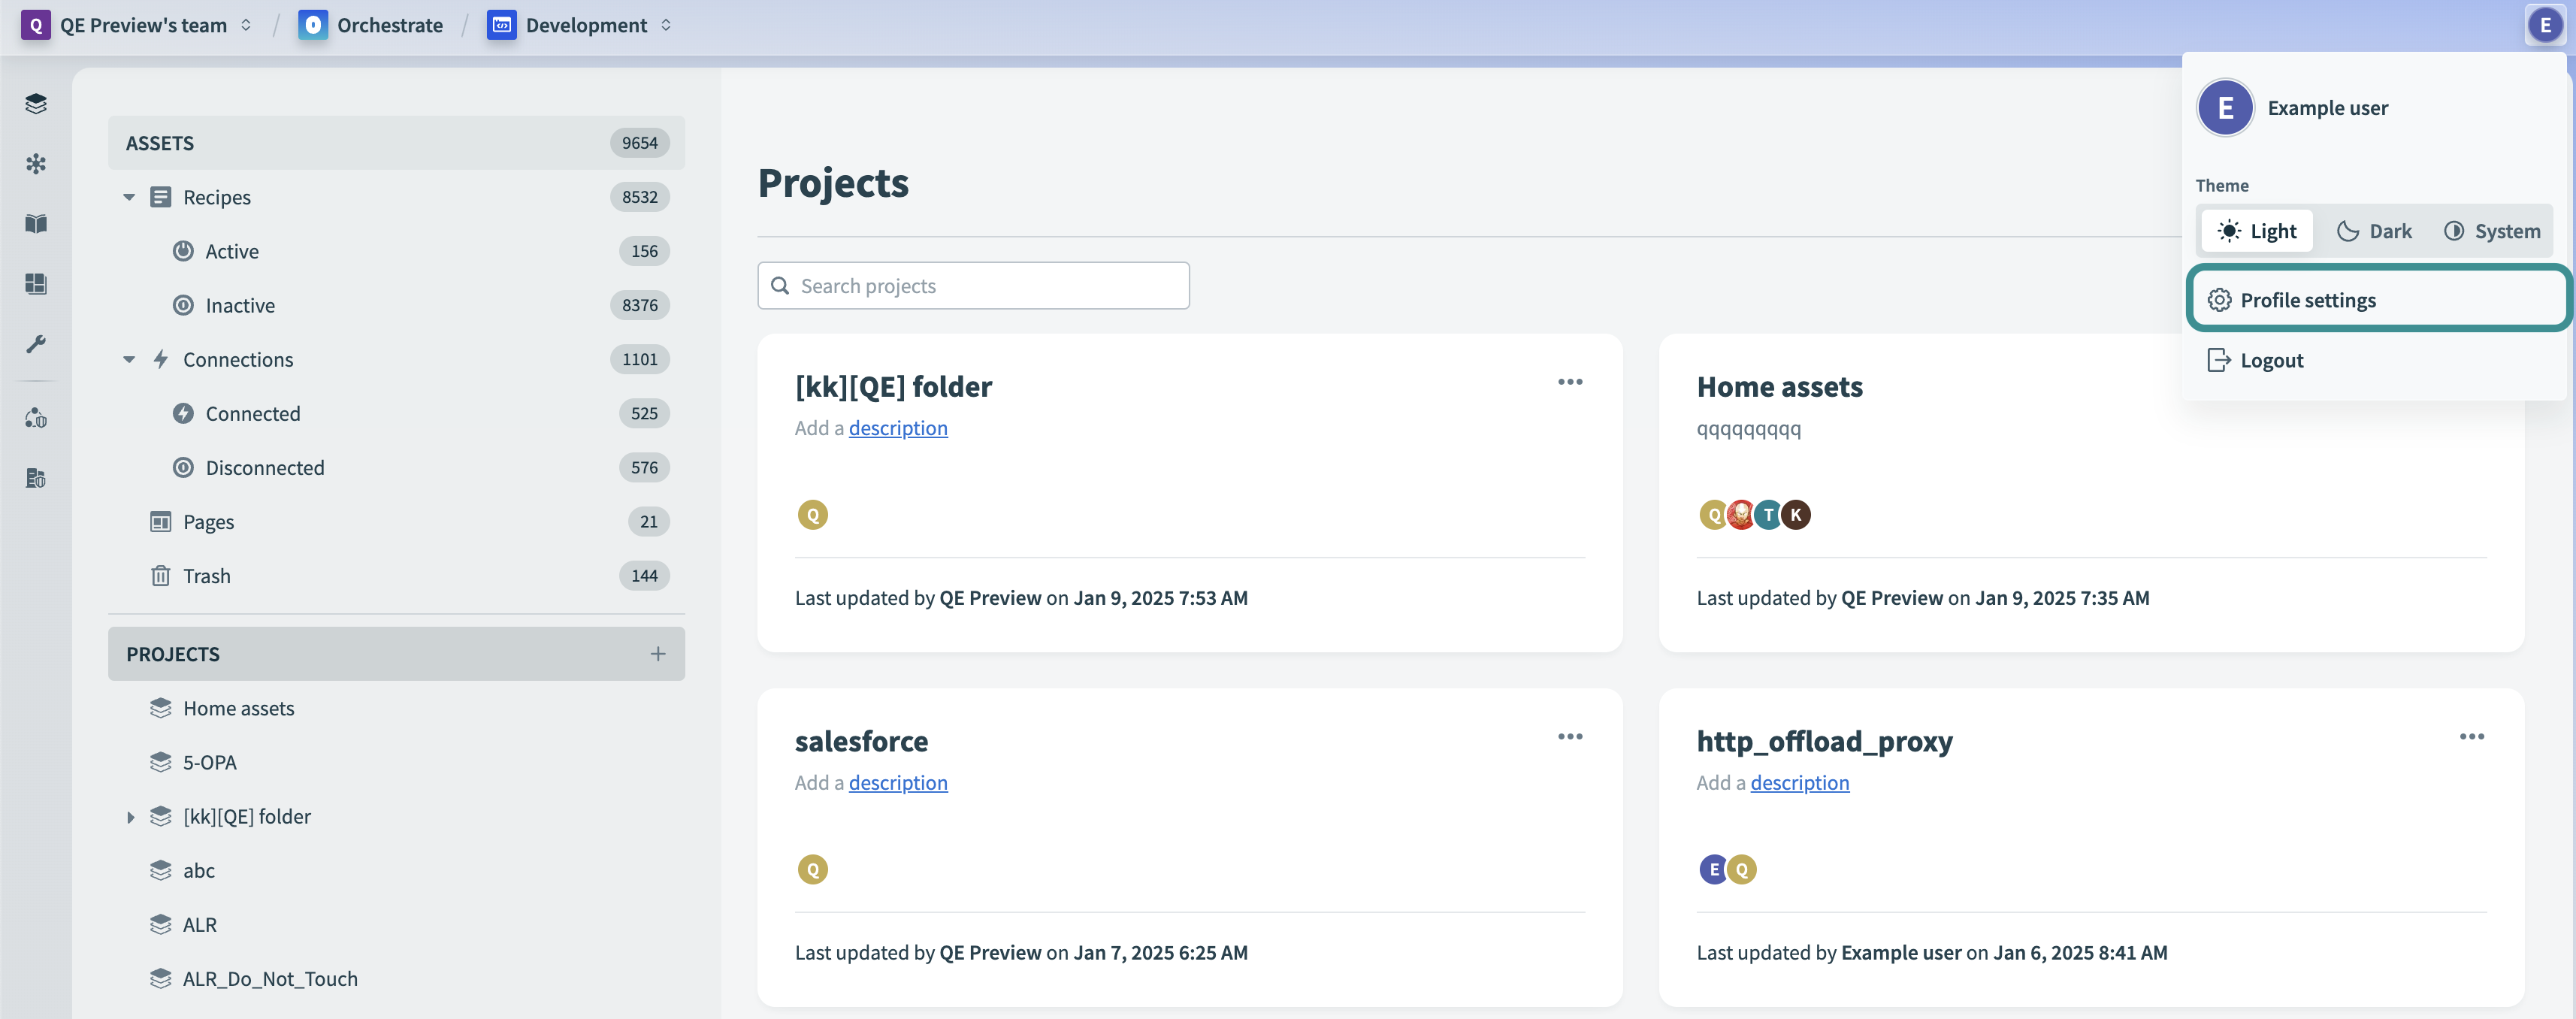
Task: Click the plus icon beside PROJECTS
Action: click(x=657, y=654)
